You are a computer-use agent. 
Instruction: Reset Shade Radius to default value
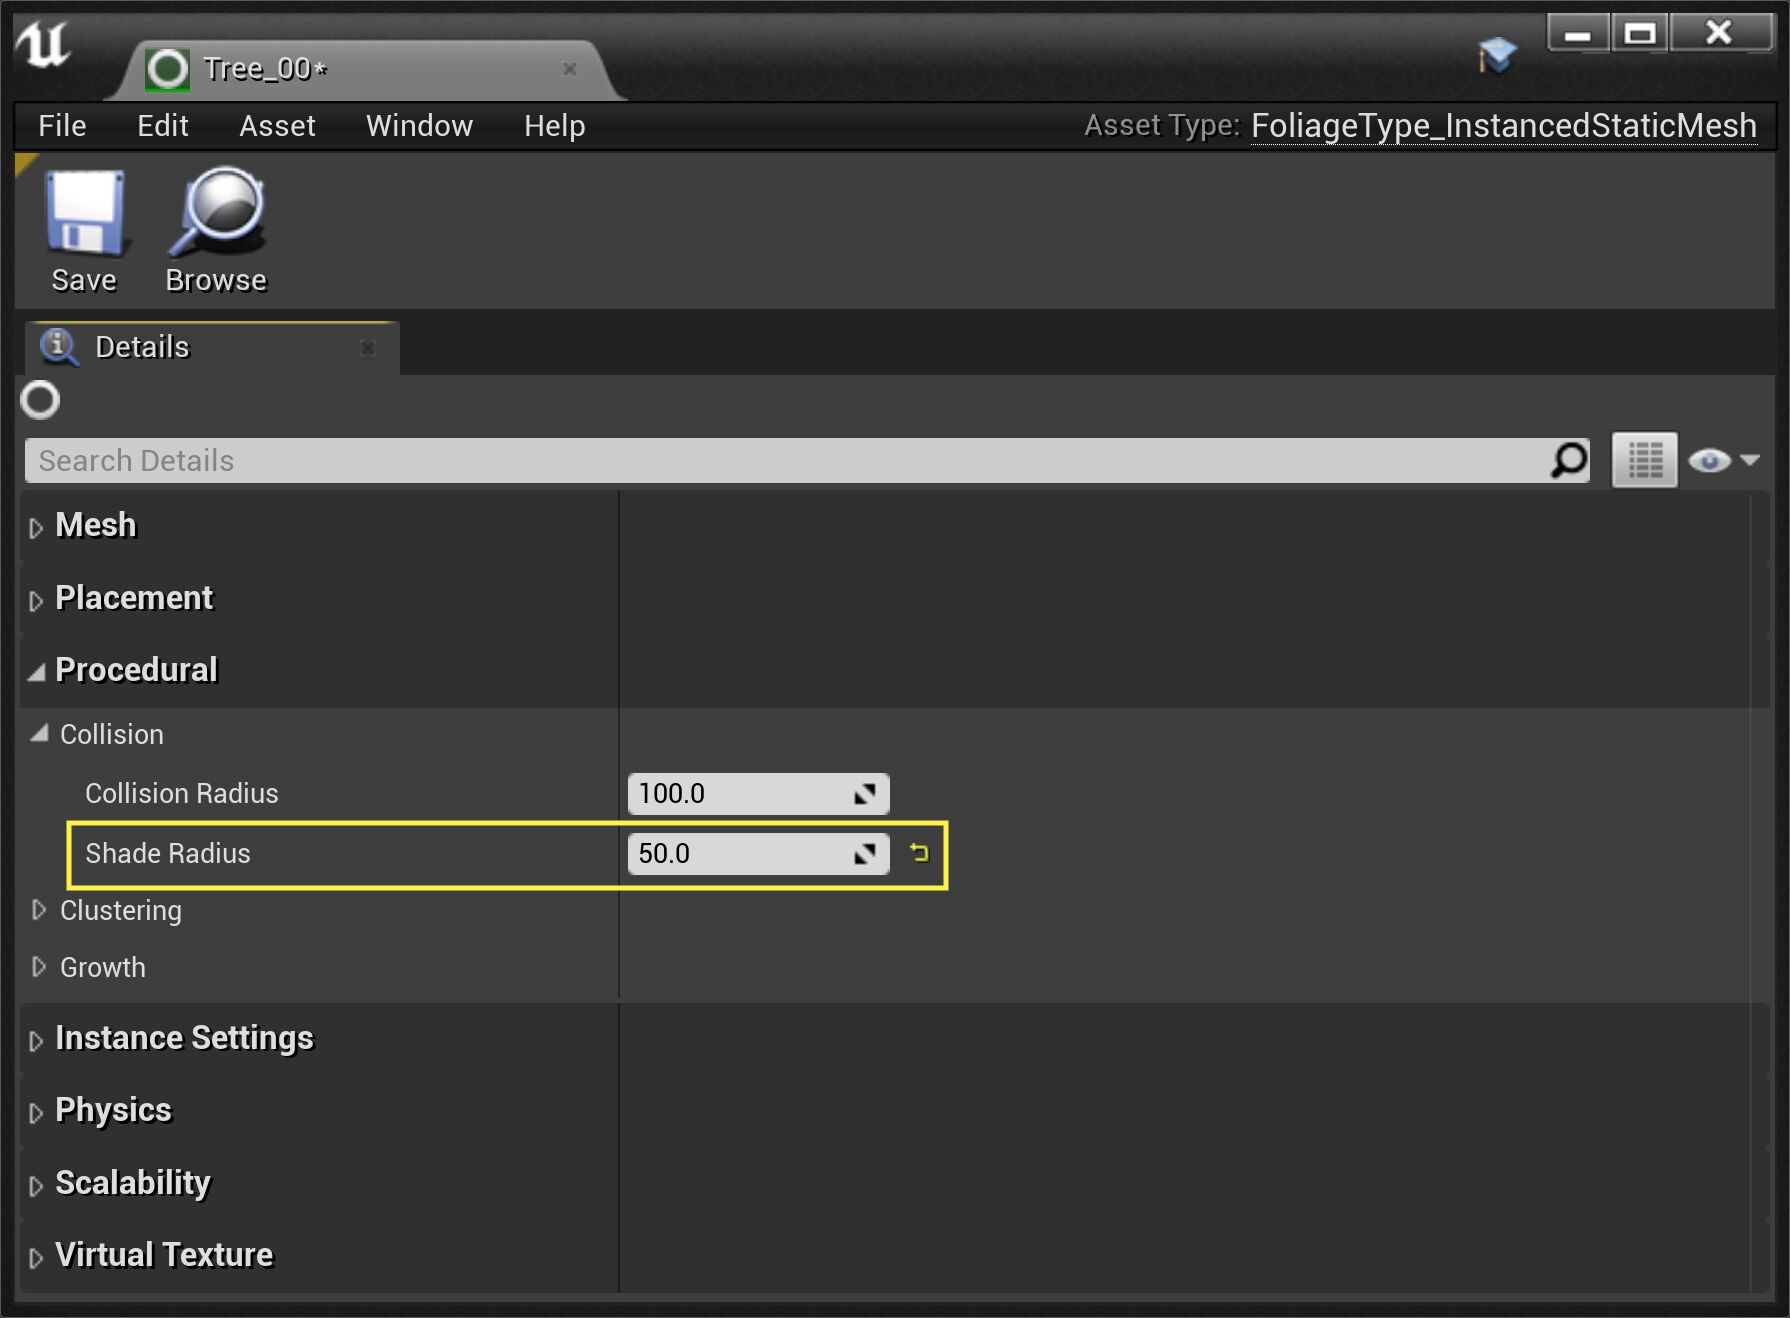pos(919,853)
